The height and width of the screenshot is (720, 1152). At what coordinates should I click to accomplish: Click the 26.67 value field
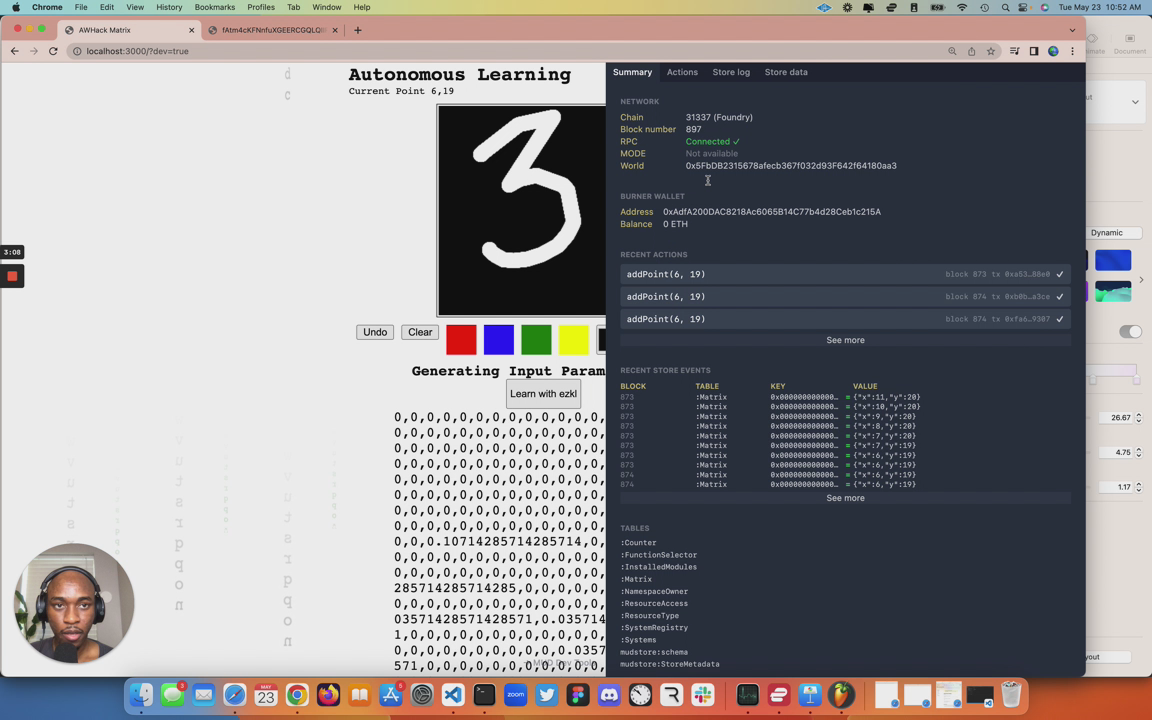1117,418
